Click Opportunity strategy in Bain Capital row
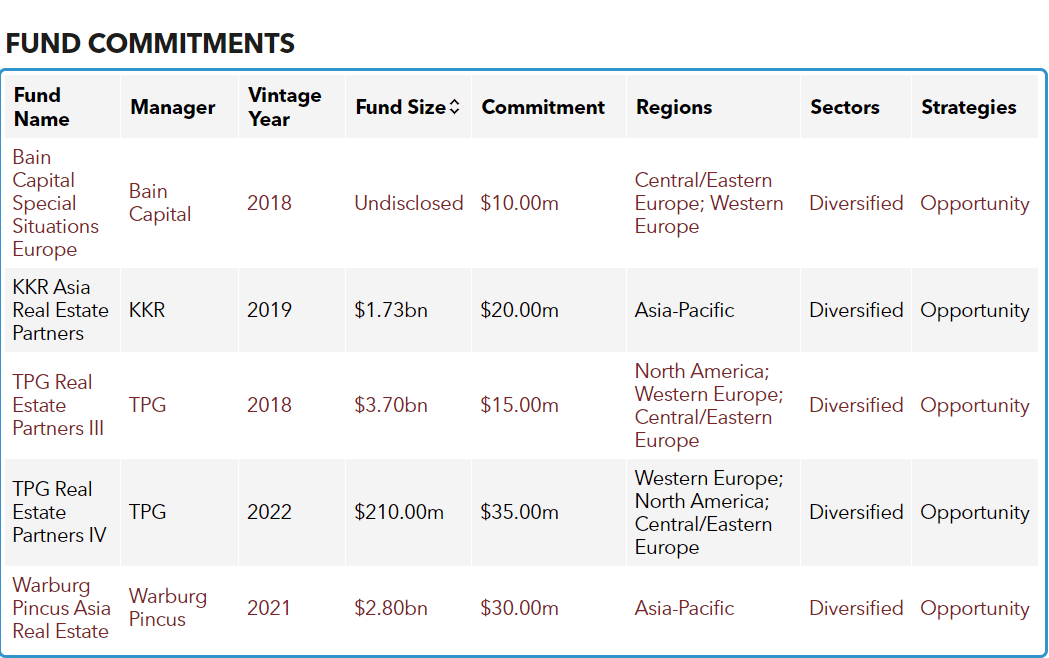1049x658 pixels. tap(975, 204)
